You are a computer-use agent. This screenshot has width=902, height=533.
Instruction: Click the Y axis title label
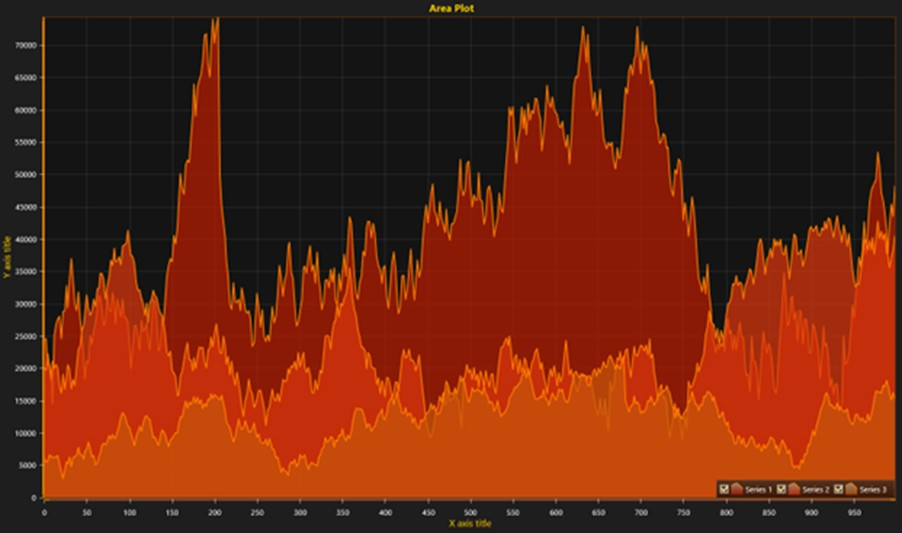point(7,258)
